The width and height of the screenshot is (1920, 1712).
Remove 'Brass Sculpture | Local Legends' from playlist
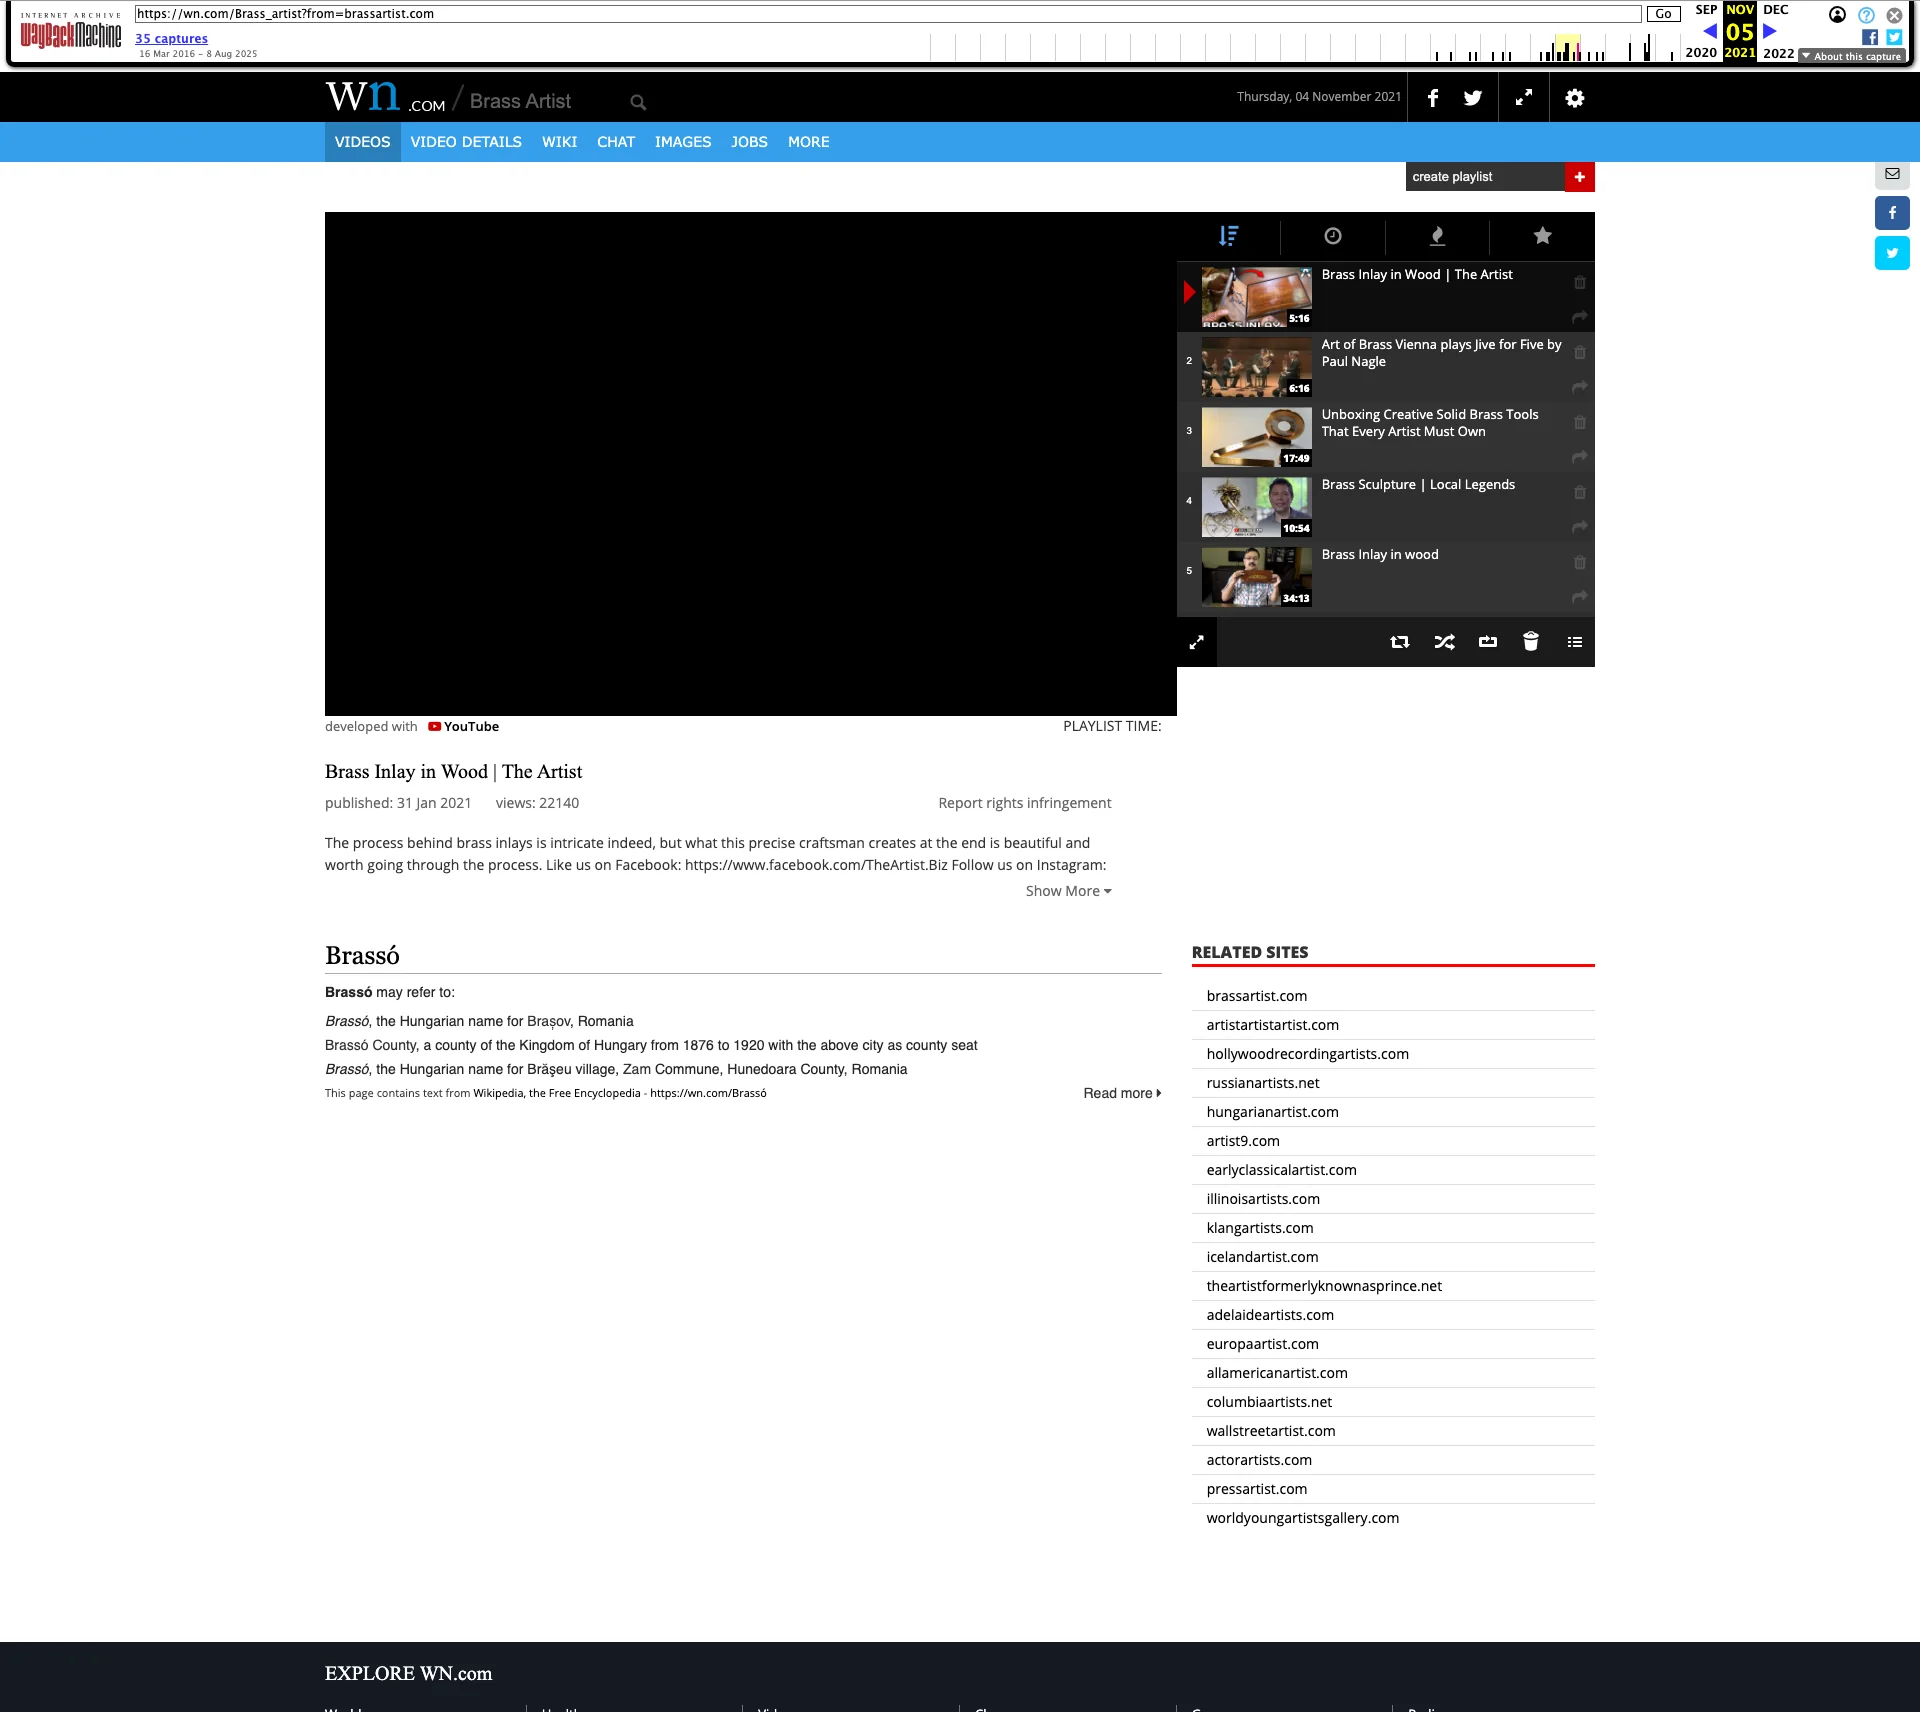coord(1580,493)
